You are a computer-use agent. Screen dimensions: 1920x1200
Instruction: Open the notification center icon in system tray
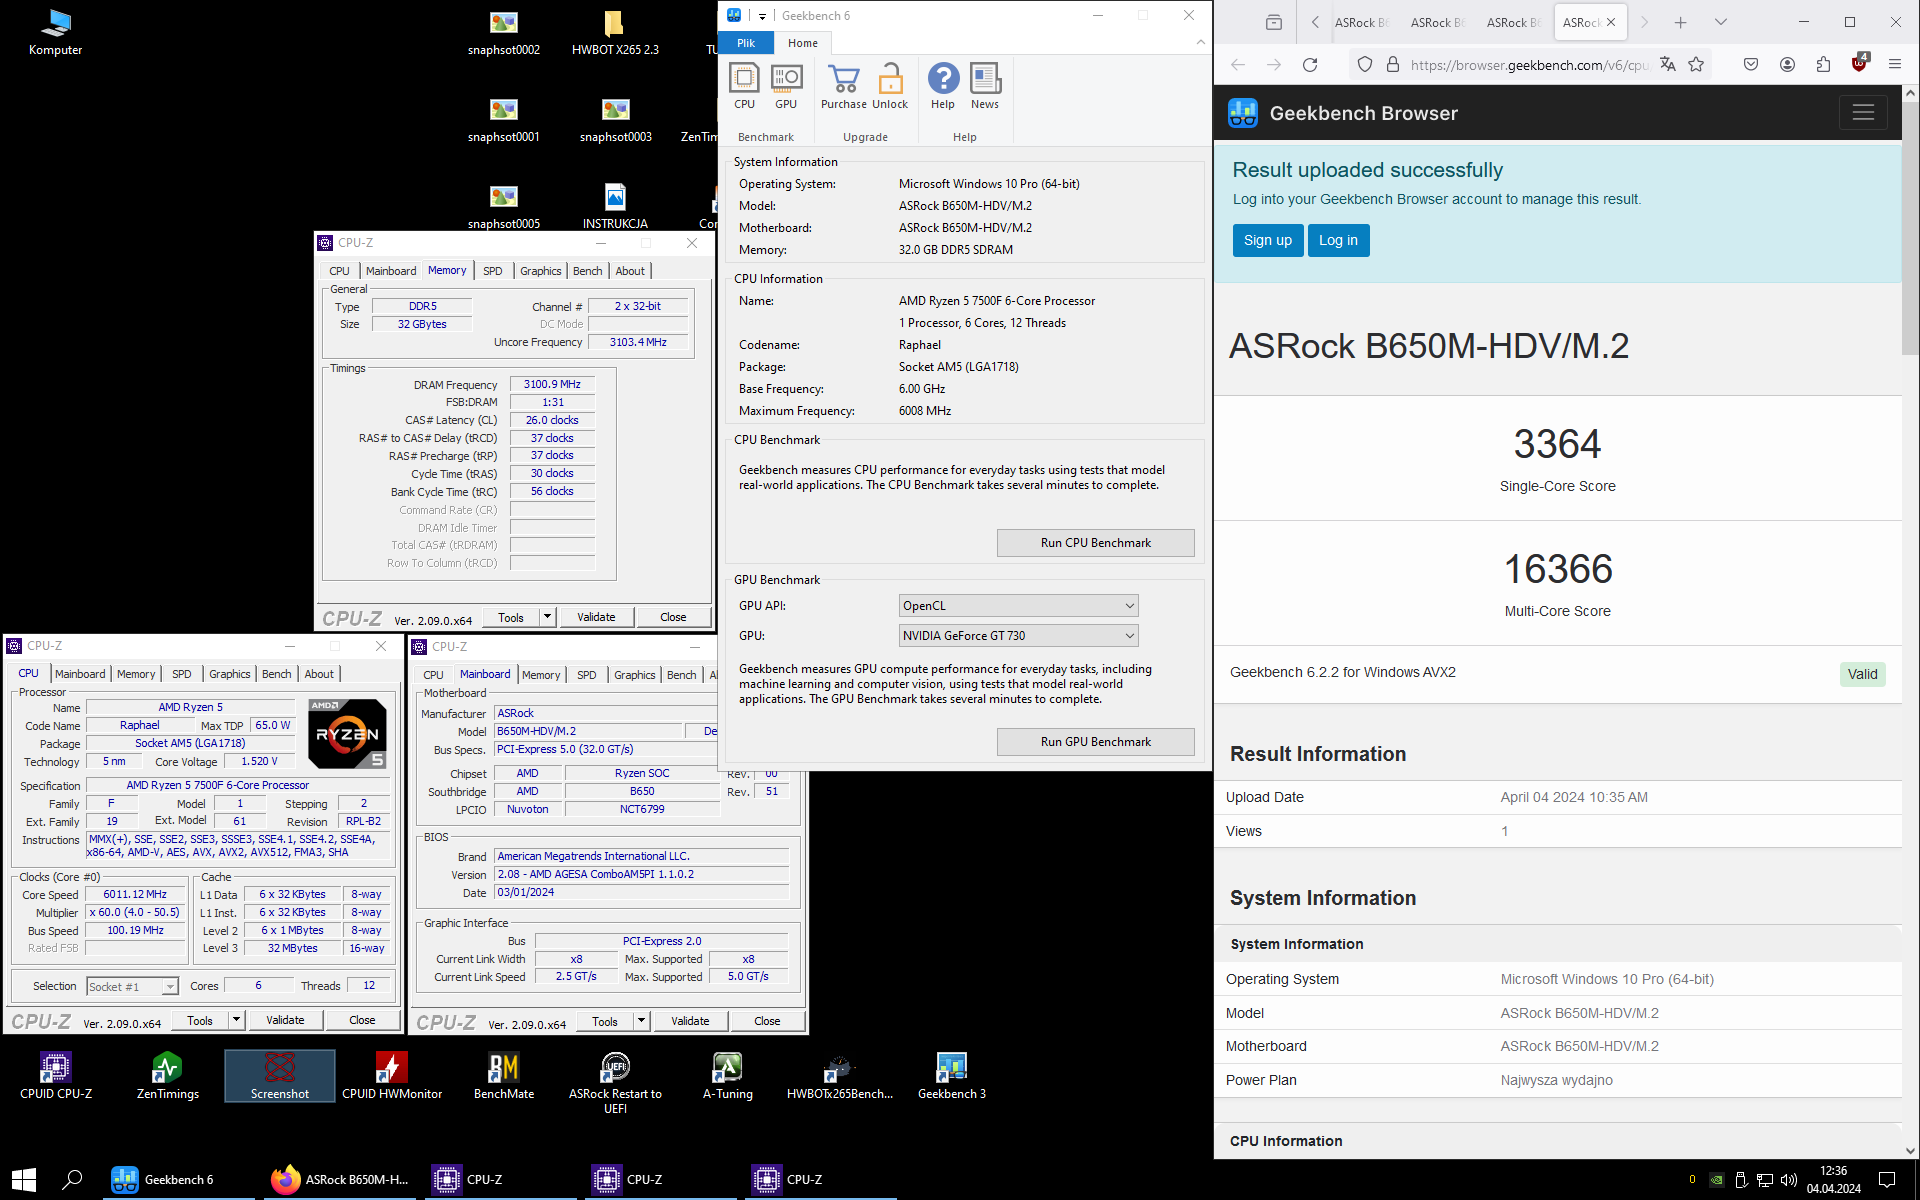(1887, 1180)
